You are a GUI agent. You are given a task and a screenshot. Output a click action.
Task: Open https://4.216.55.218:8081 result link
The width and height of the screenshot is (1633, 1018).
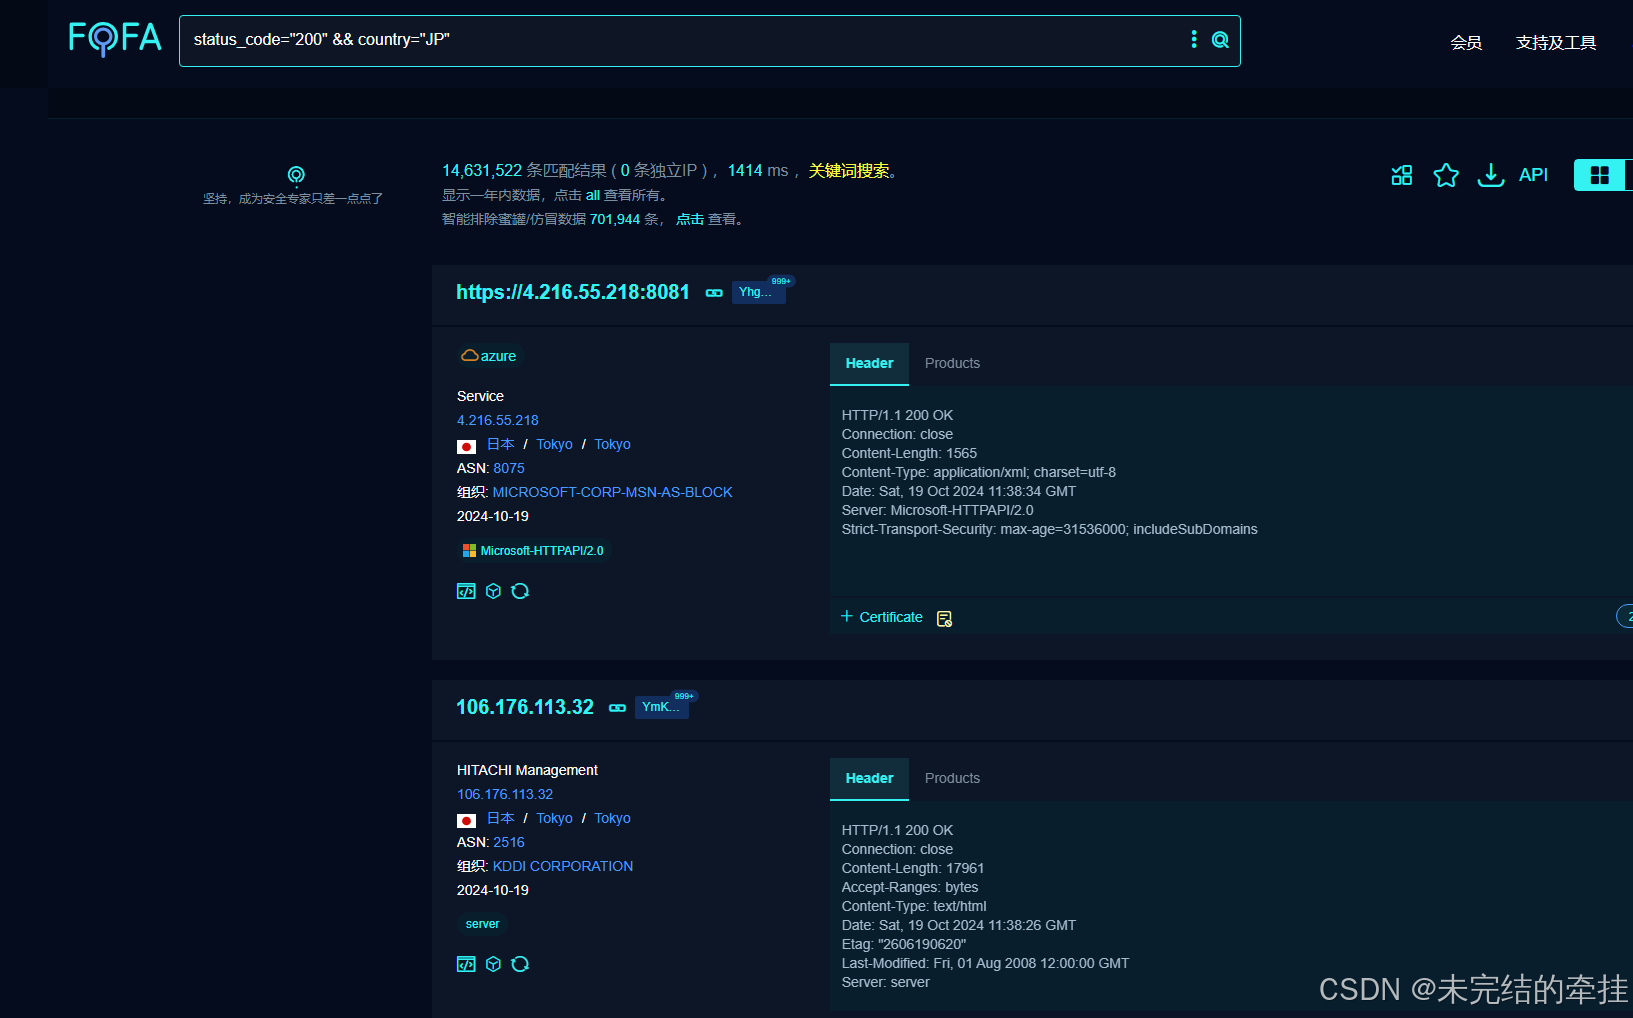pyautogui.click(x=573, y=292)
